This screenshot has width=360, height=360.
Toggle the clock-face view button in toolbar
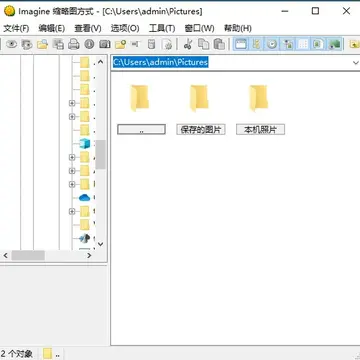pos(272,44)
